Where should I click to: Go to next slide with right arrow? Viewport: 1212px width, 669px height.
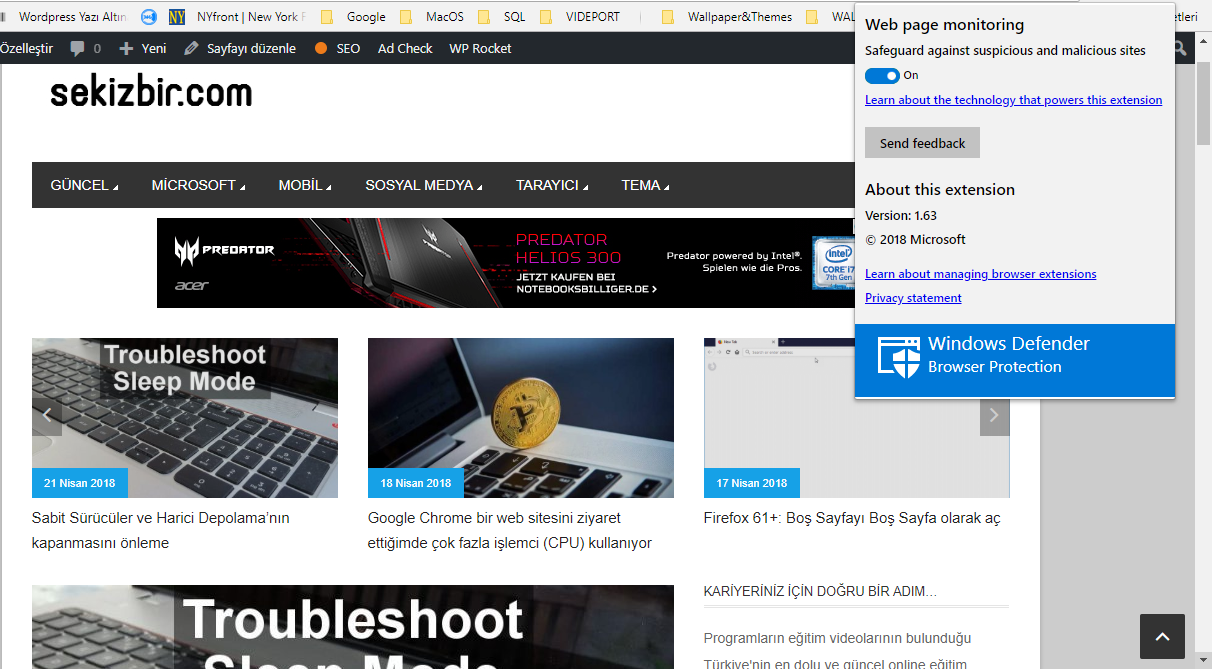coord(994,415)
